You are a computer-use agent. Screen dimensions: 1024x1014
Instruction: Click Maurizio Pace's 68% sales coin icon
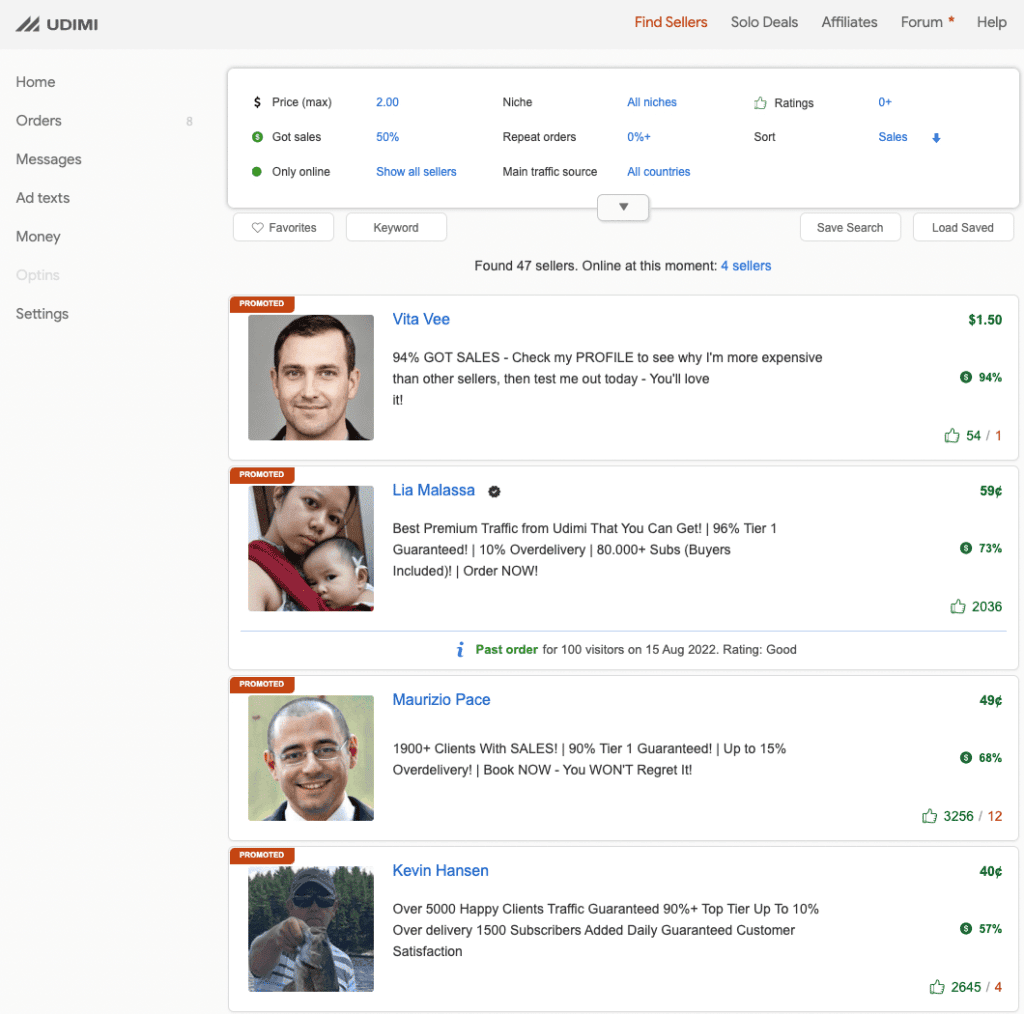click(966, 757)
